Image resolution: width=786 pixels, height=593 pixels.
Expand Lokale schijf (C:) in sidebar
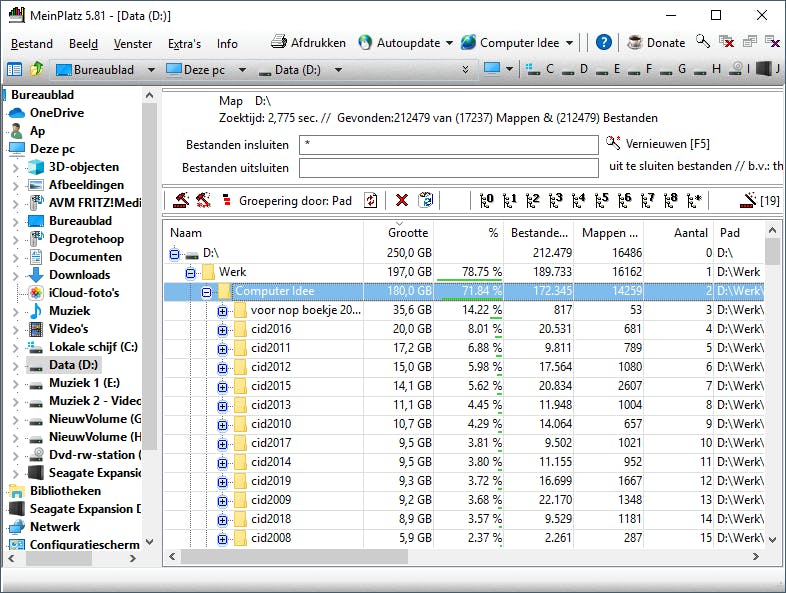[x=16, y=348]
